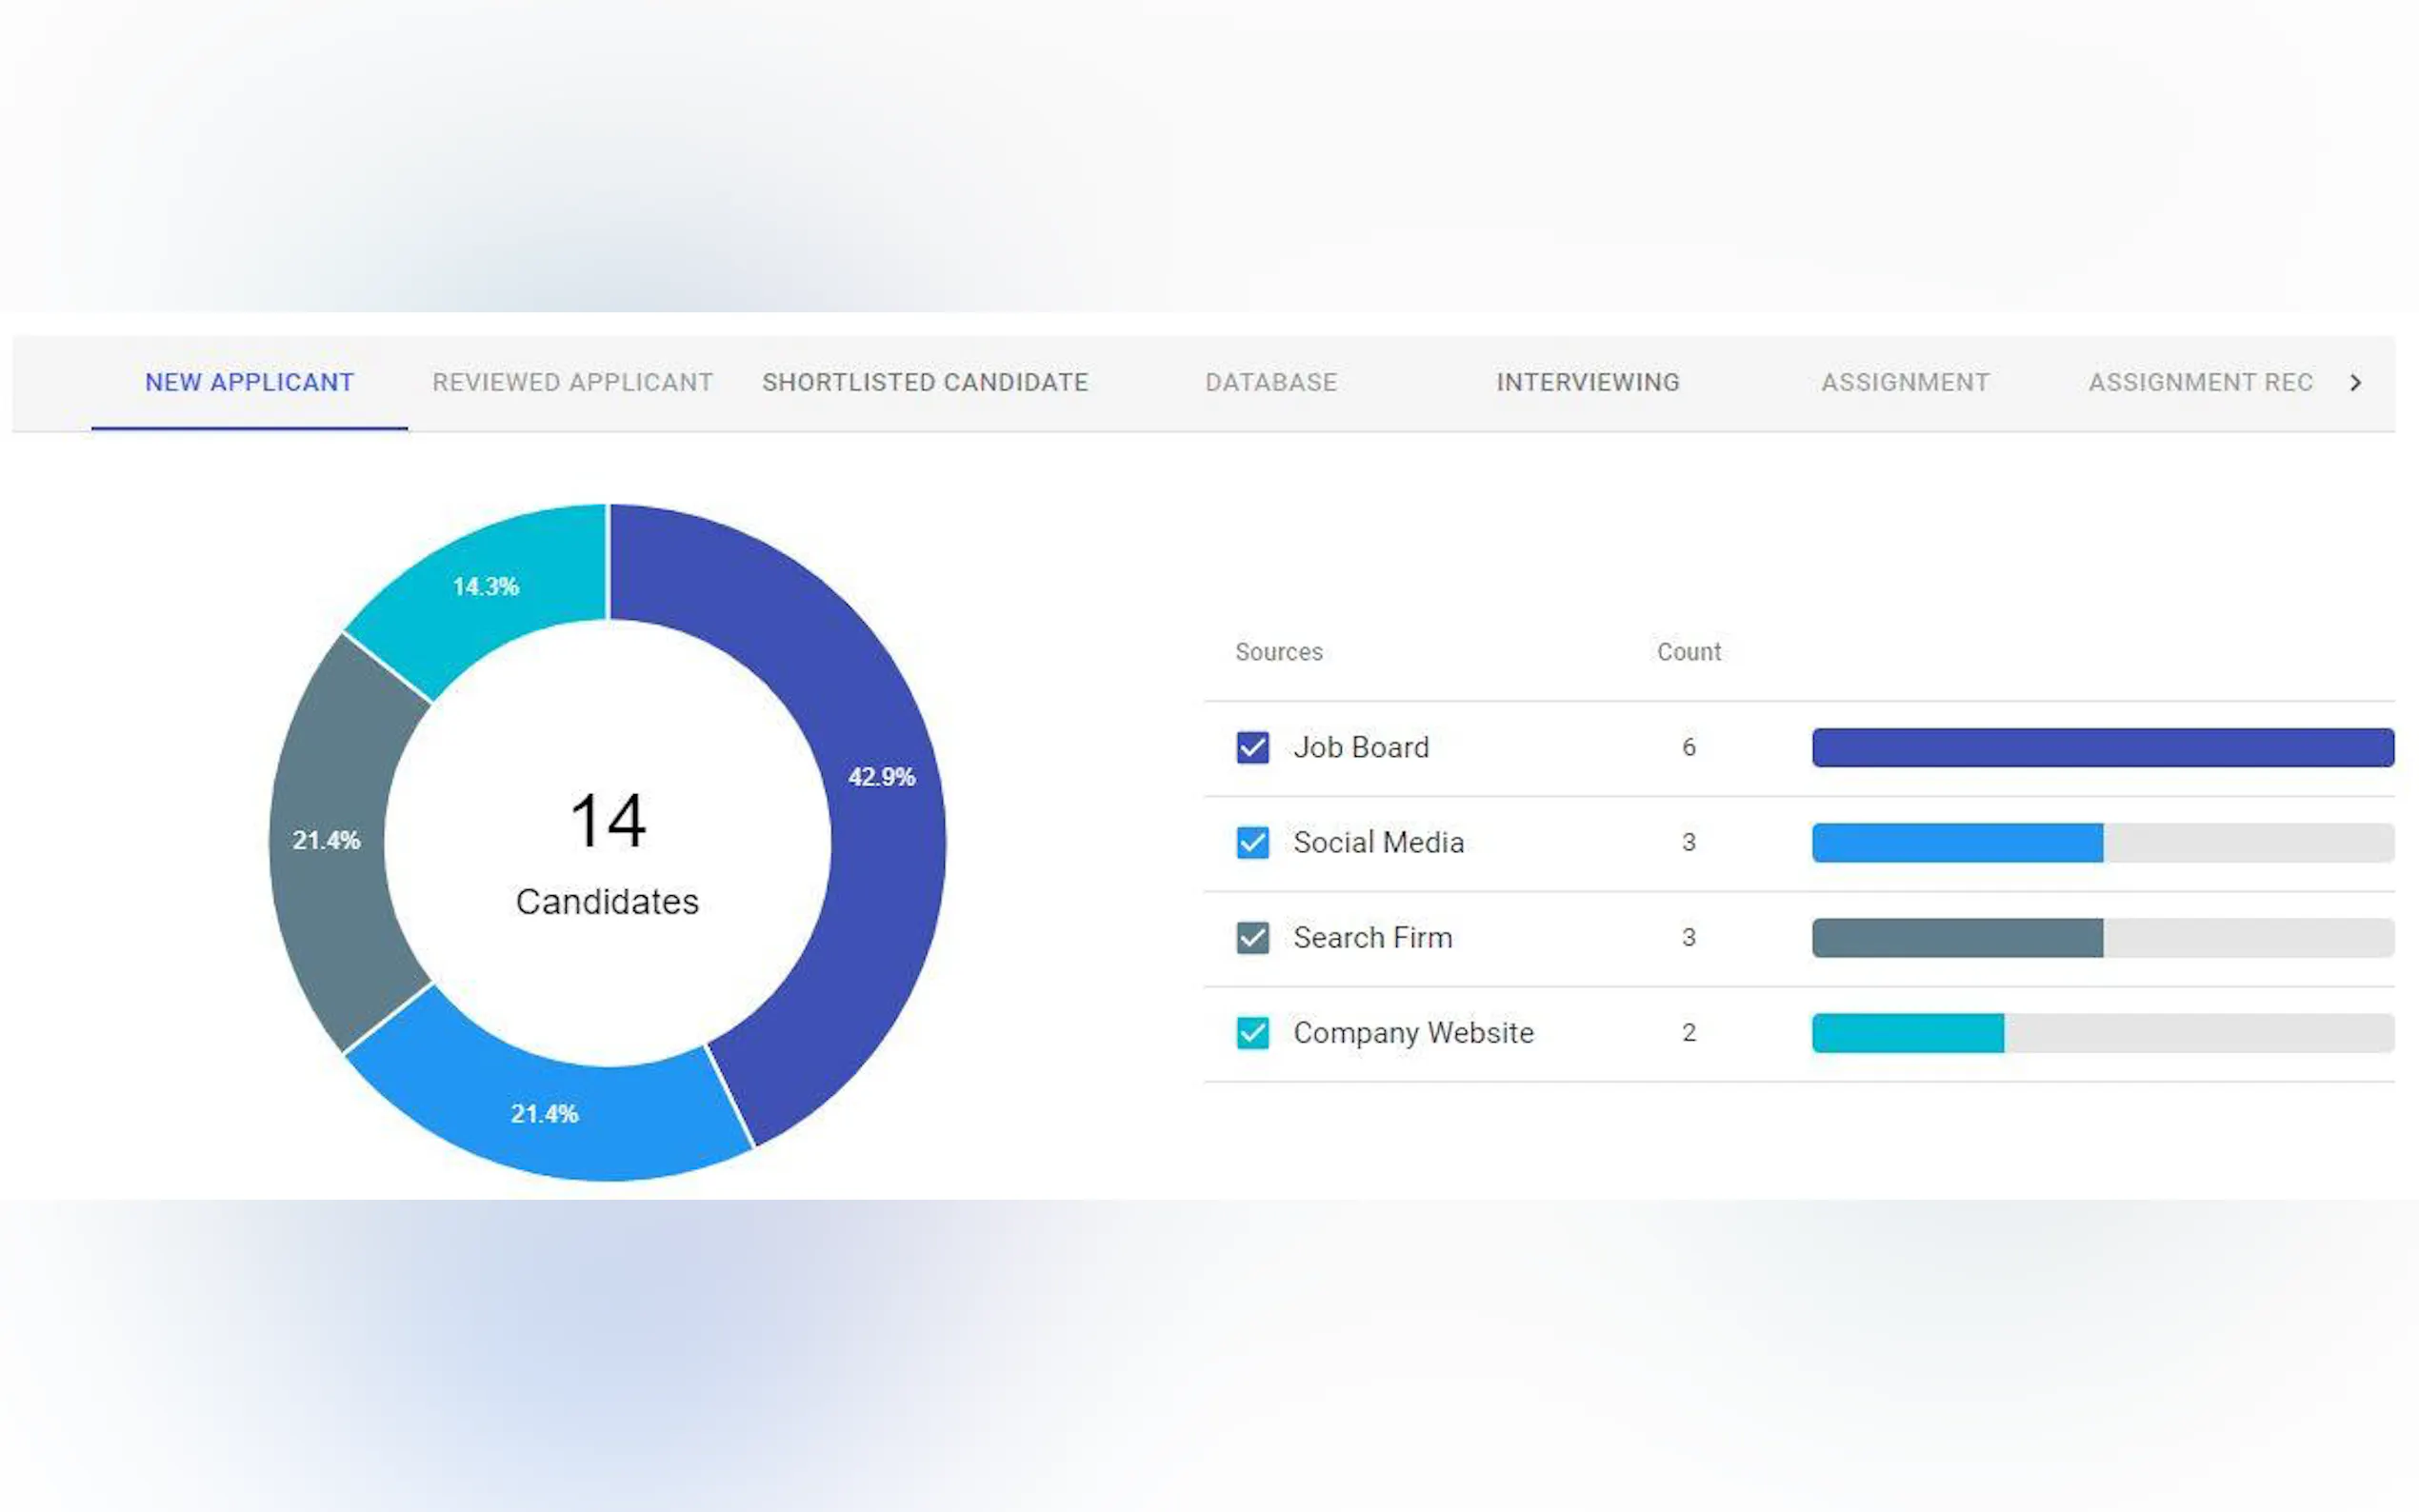Viewport: 2419px width, 1512px height.
Task: Click the Assignment Rec tab
Action: pyautogui.click(x=2200, y=382)
